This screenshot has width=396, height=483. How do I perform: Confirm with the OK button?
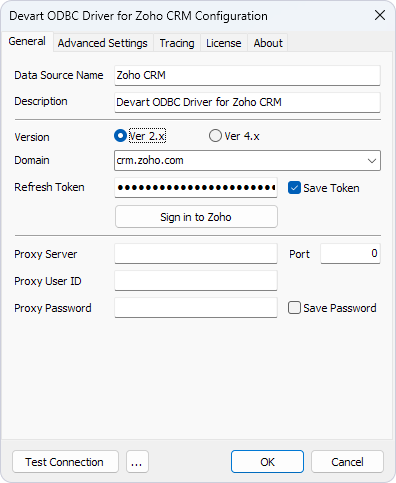click(267, 462)
